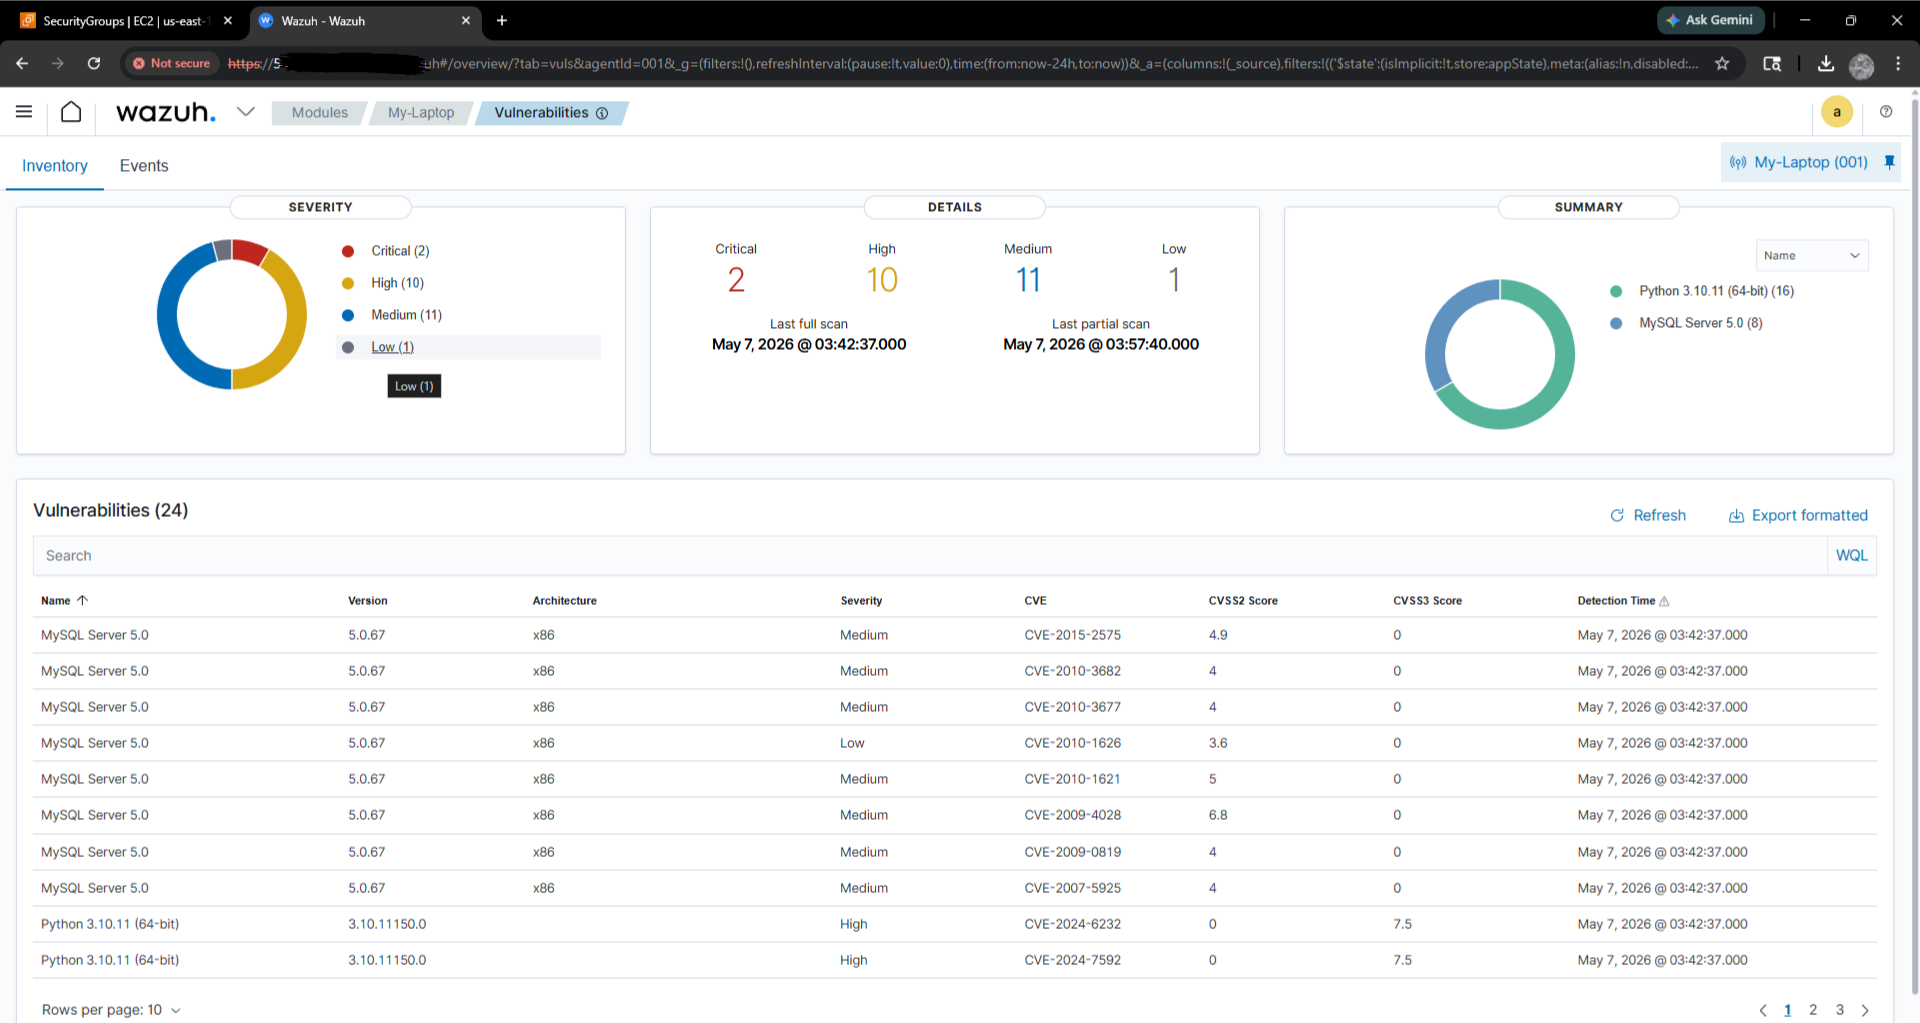Open the Modules breadcrumb
Image resolution: width=1920 pixels, height=1023 pixels.
[320, 113]
